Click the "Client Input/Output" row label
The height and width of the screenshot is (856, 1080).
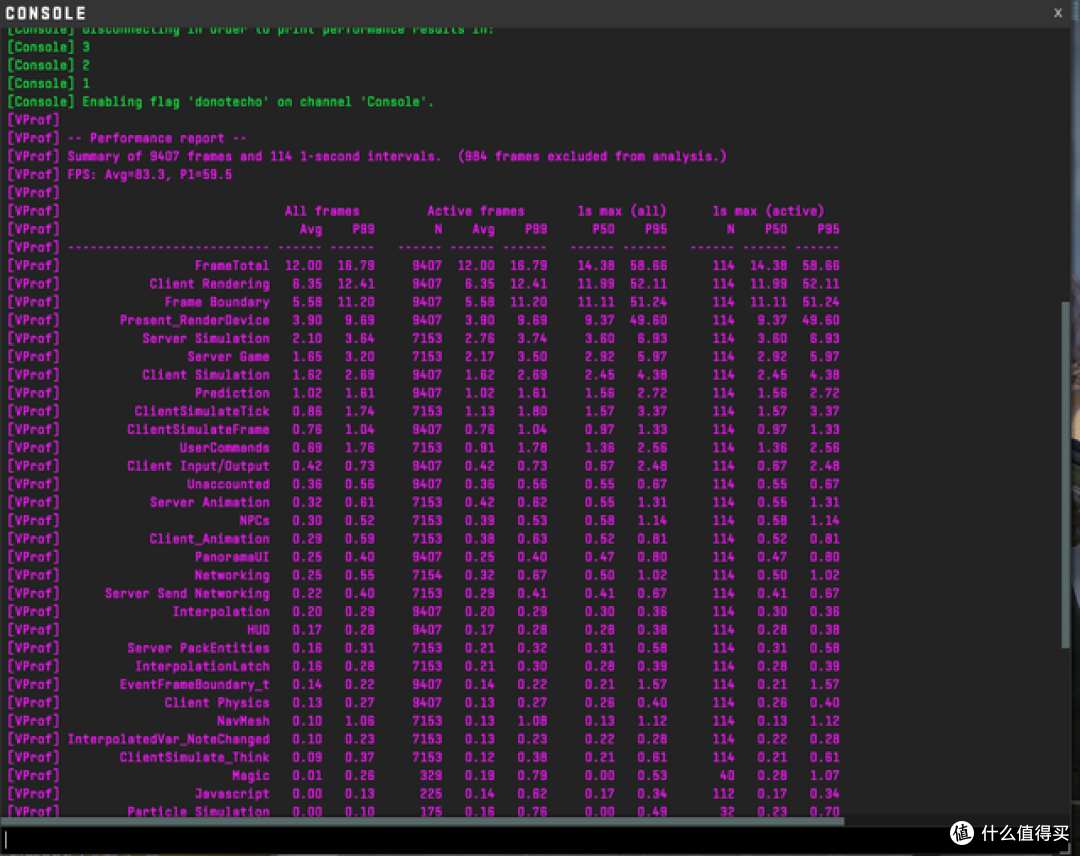[198, 466]
